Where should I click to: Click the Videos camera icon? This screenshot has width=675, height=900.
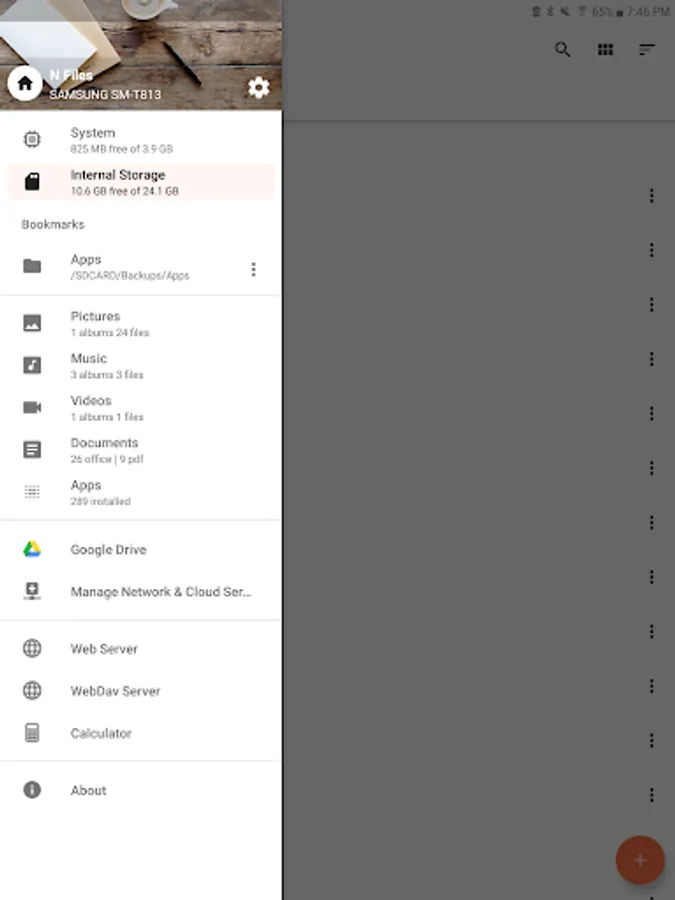pos(32,407)
